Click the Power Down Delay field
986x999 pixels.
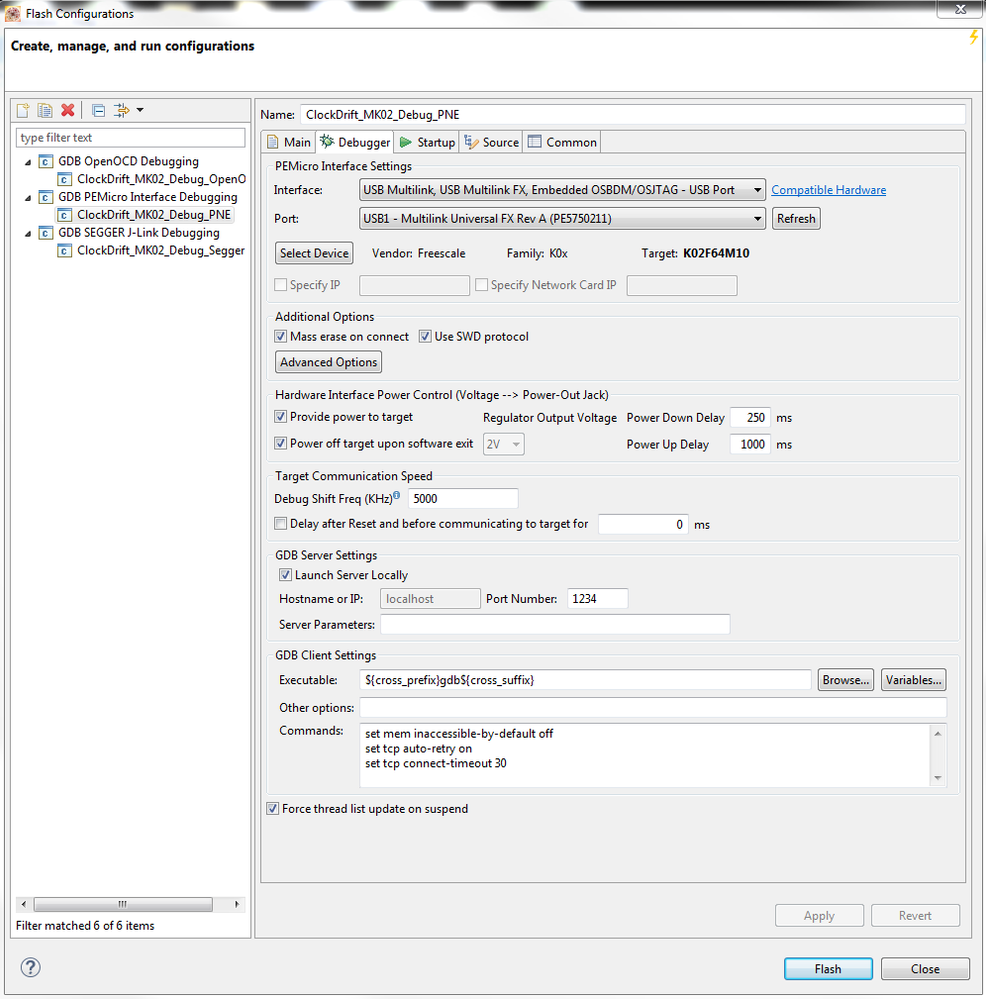750,417
